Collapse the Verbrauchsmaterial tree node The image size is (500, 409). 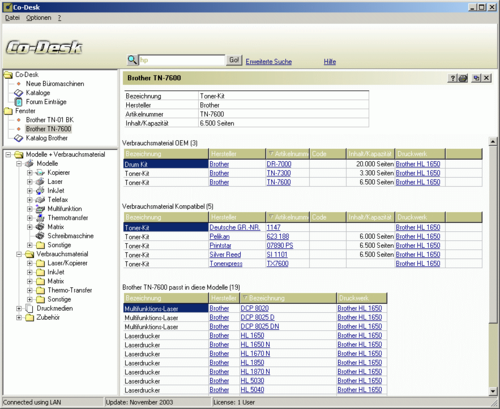tap(19, 254)
